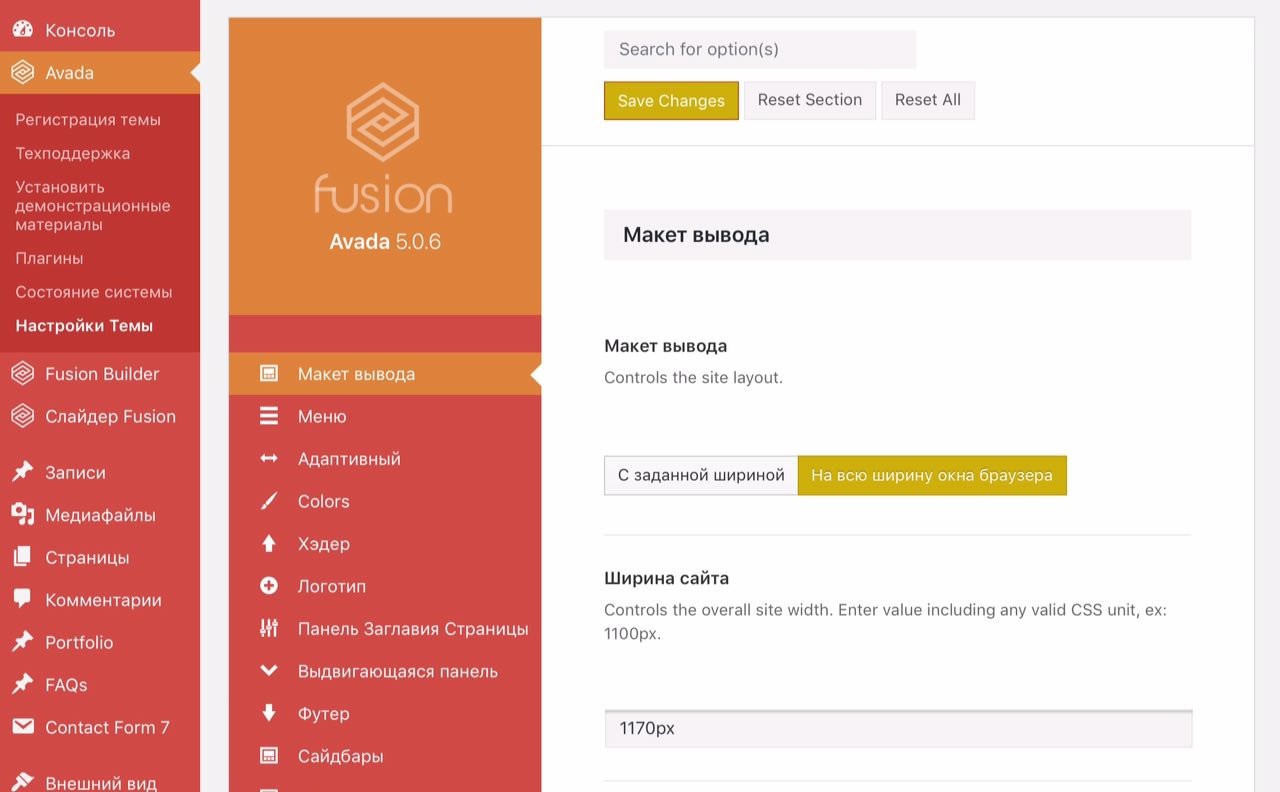Click the Portfolio pin icon
Screen dimensions: 1280x792
(x=22, y=642)
